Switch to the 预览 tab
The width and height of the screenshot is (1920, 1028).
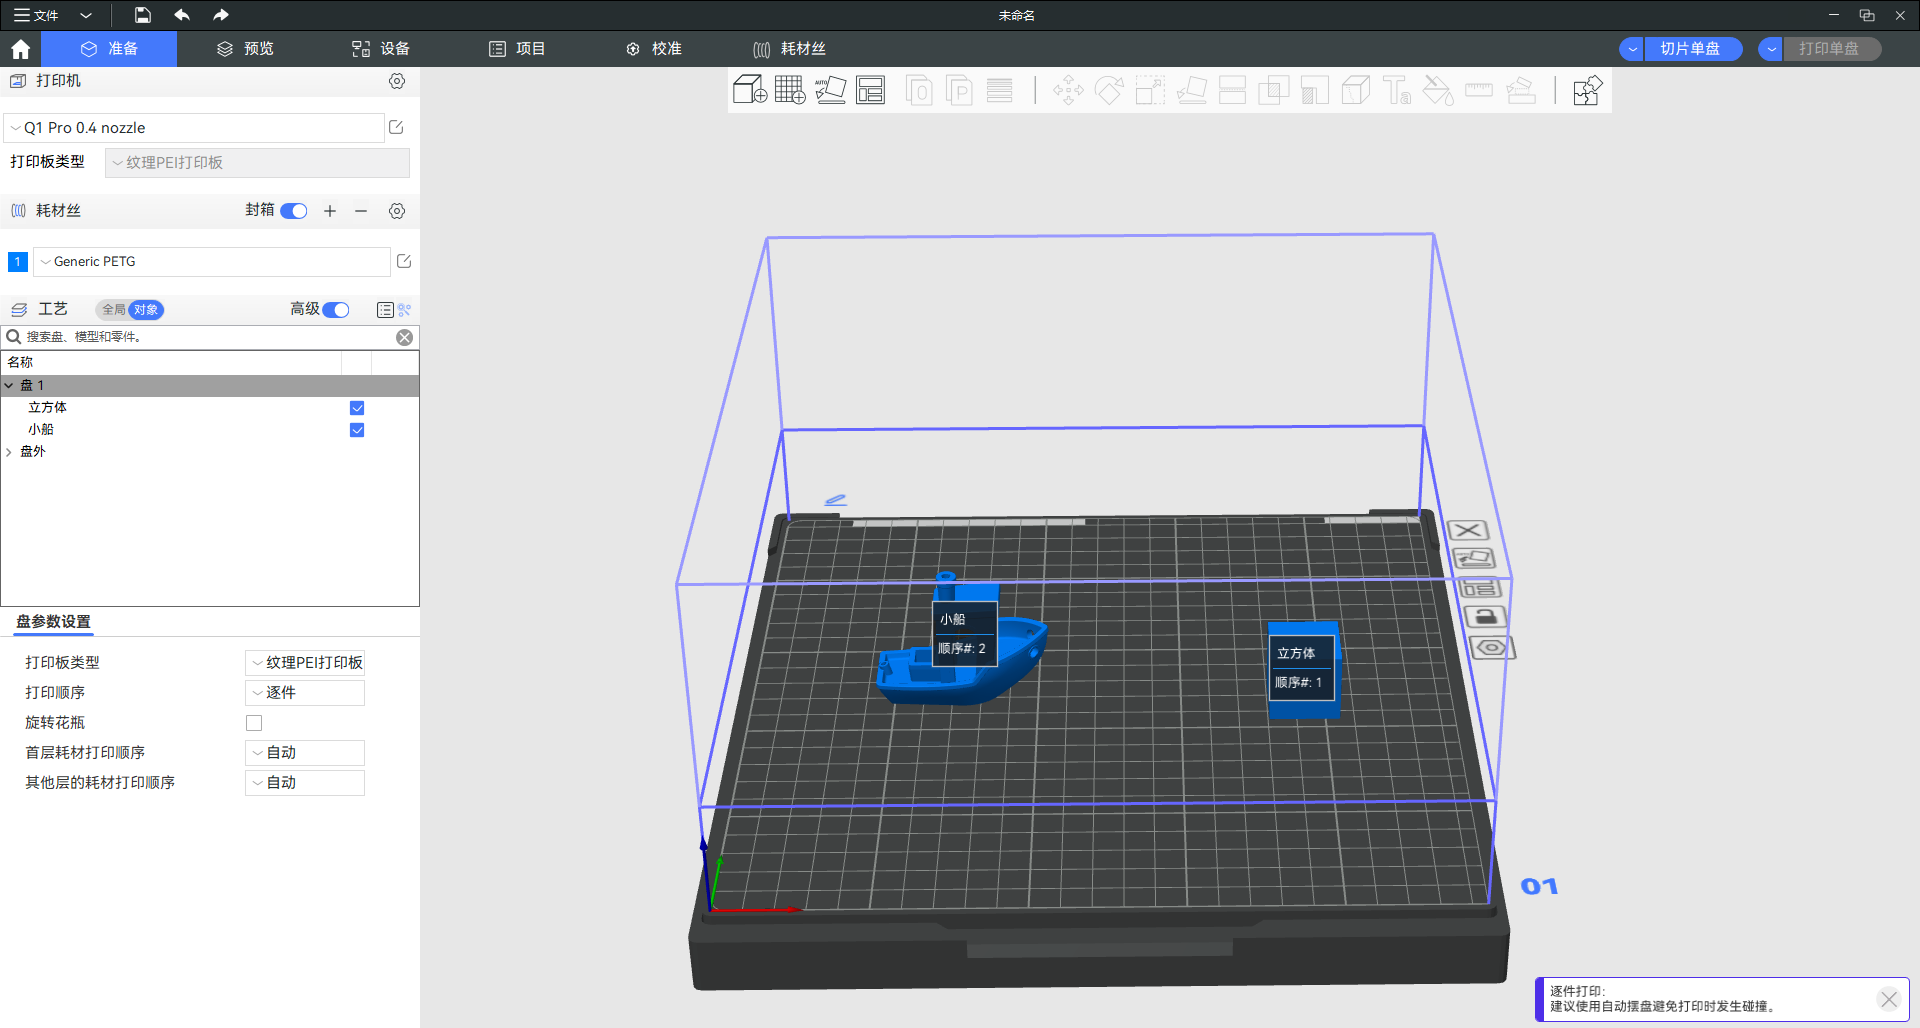coord(246,49)
